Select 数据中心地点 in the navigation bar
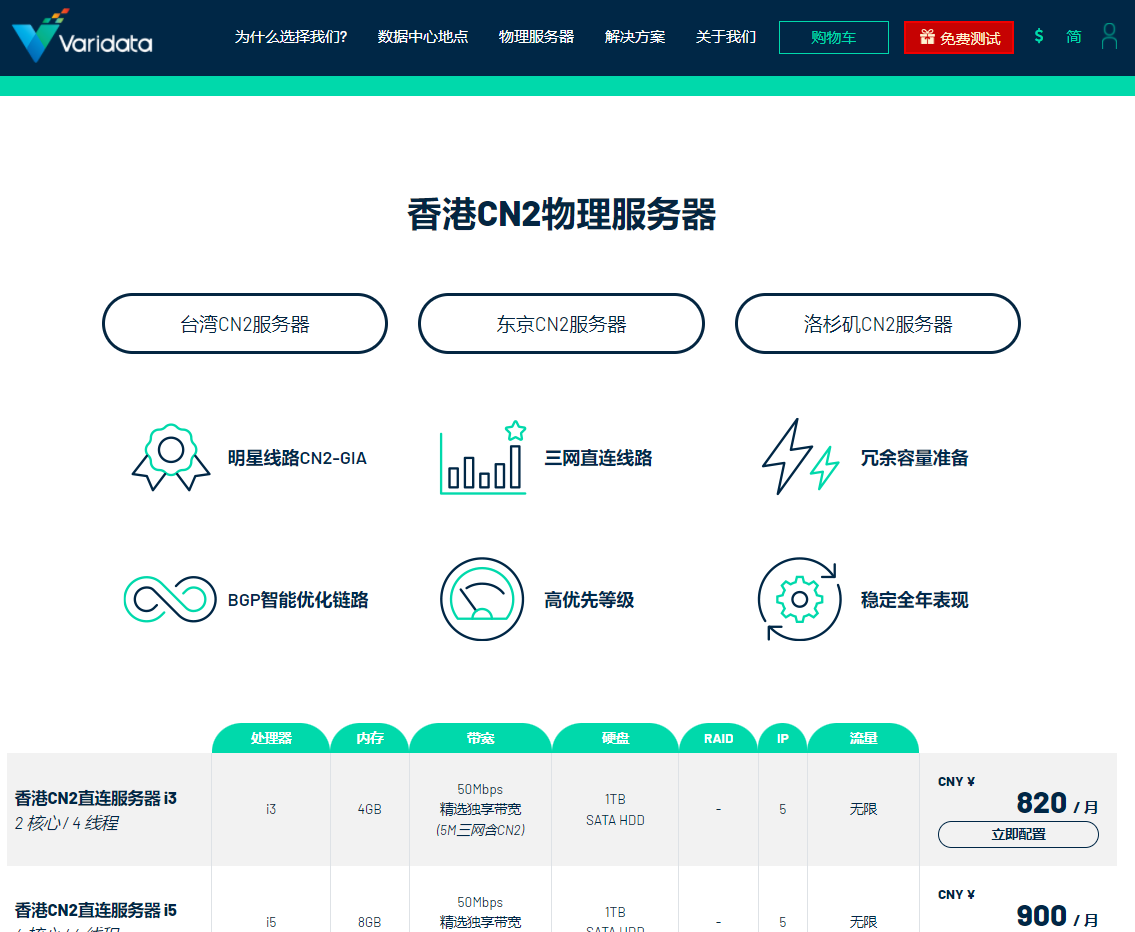1135x932 pixels. click(x=422, y=36)
